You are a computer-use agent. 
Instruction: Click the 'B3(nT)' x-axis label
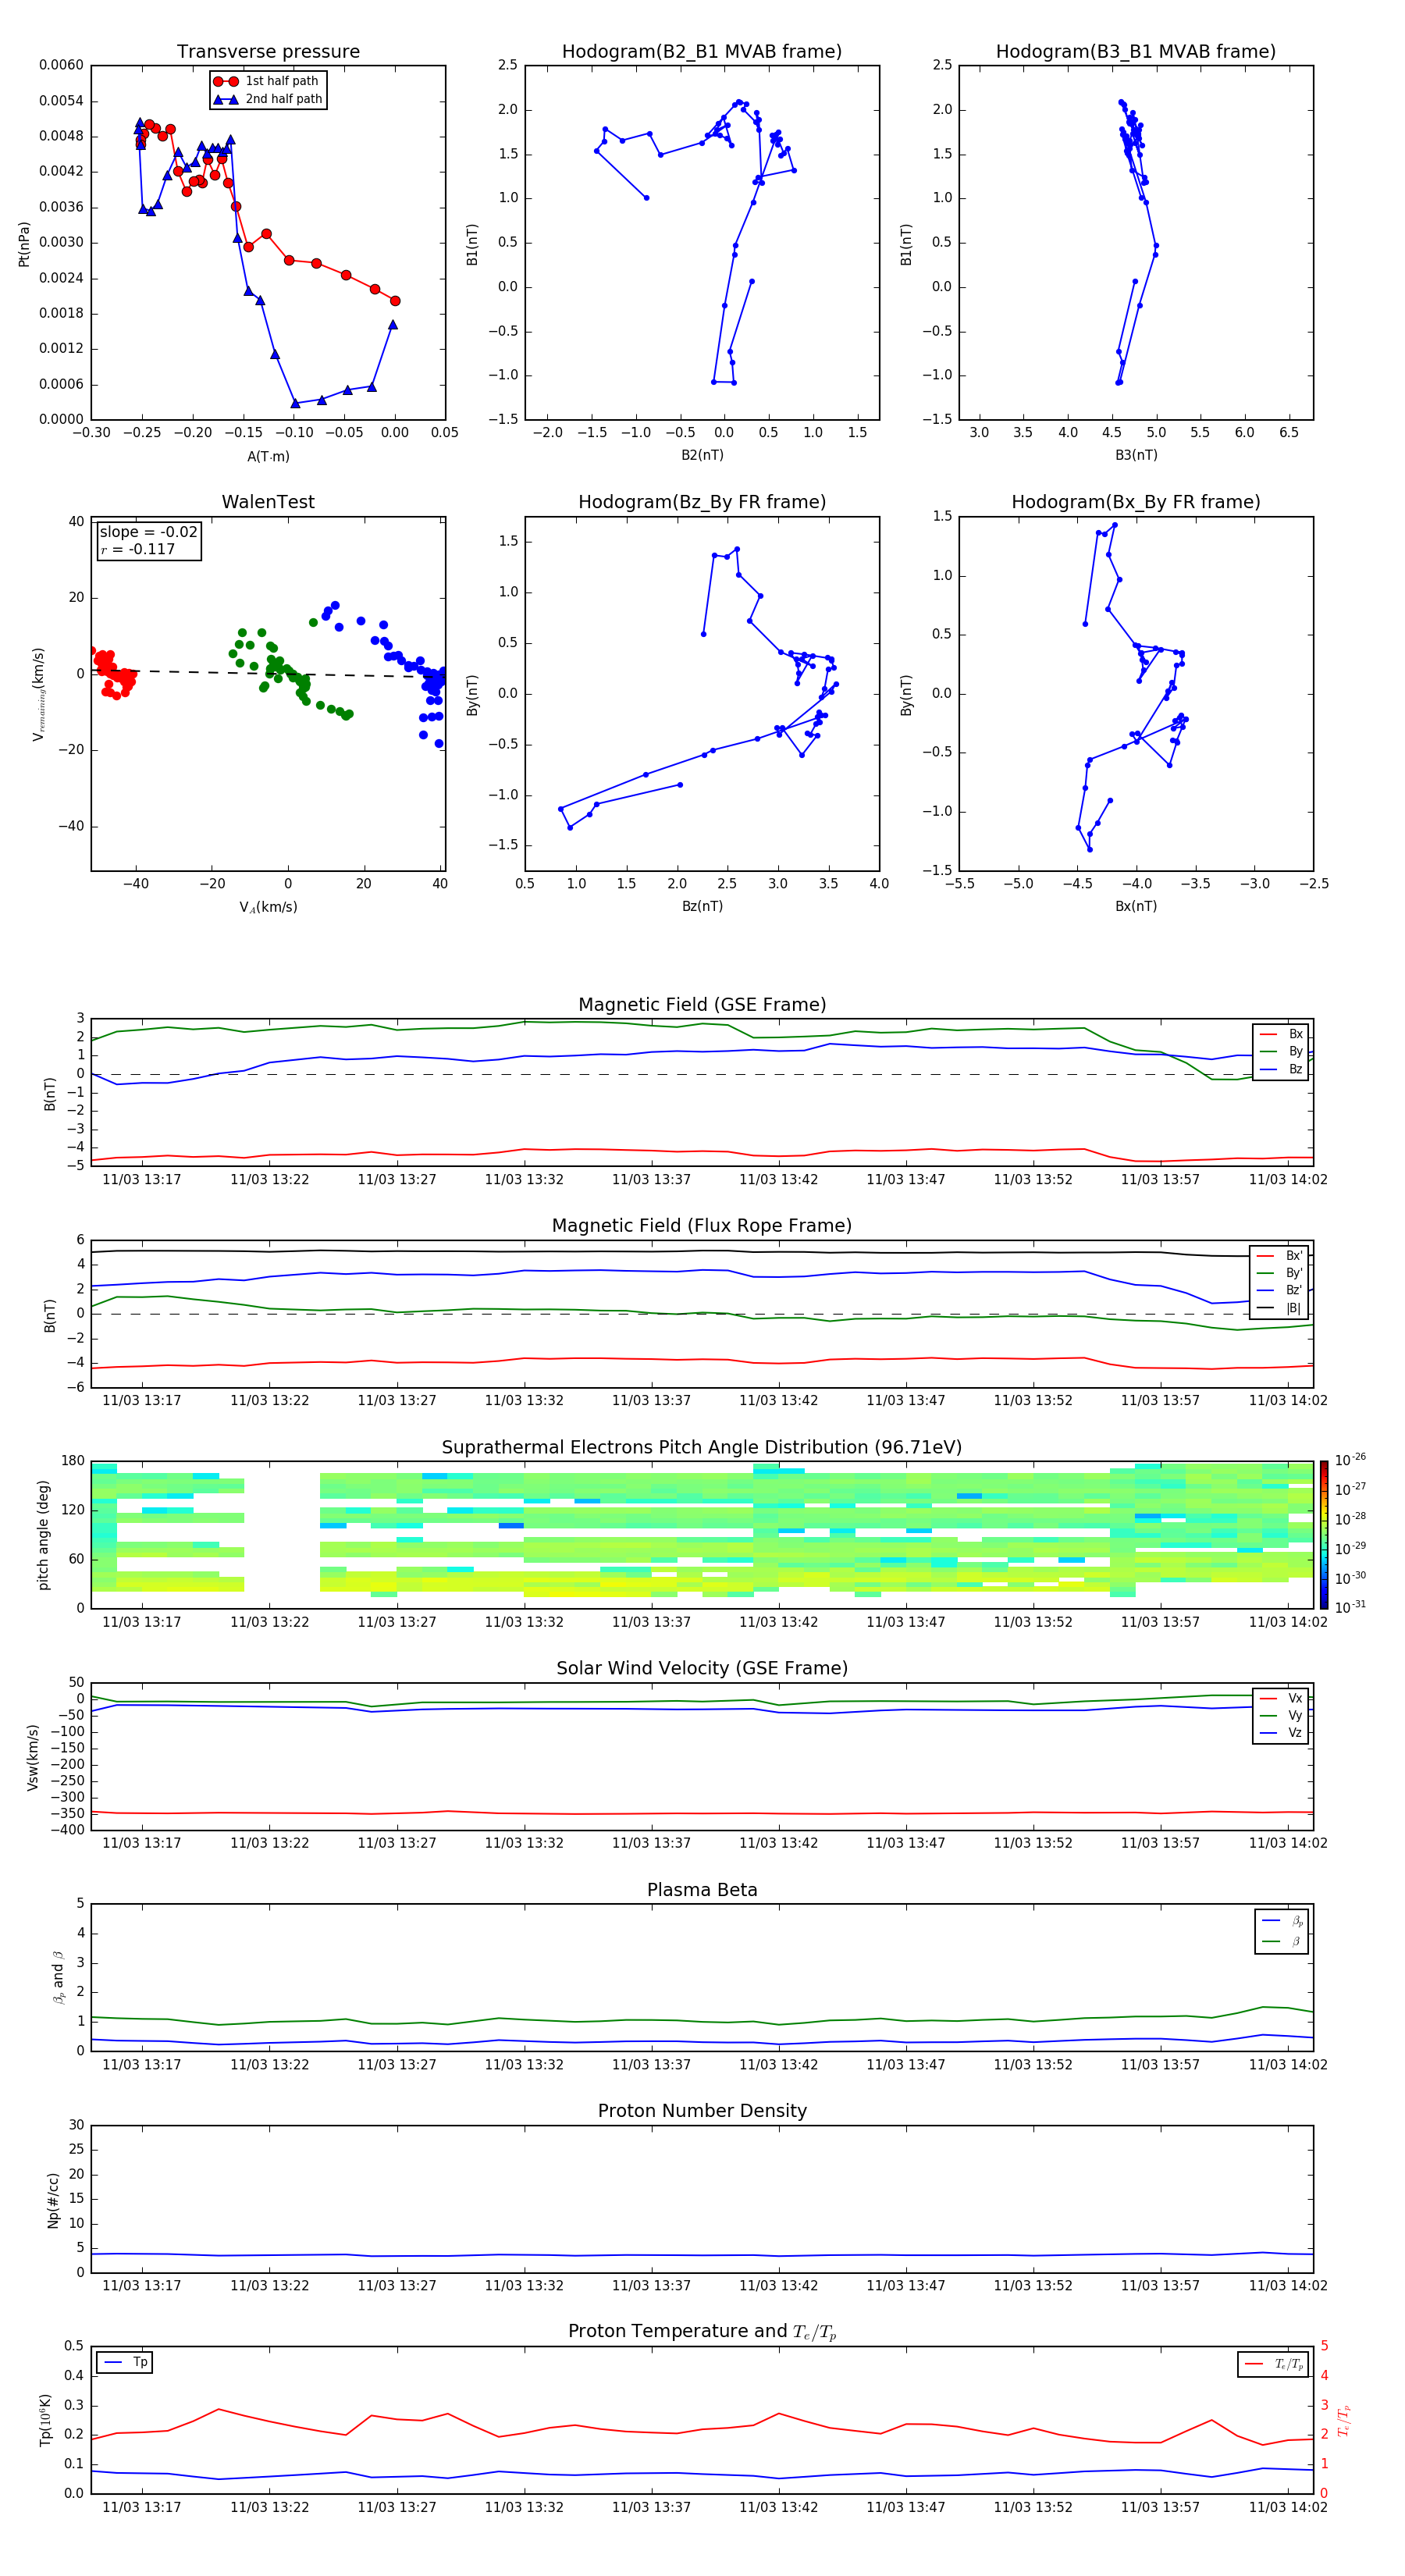click(1136, 455)
